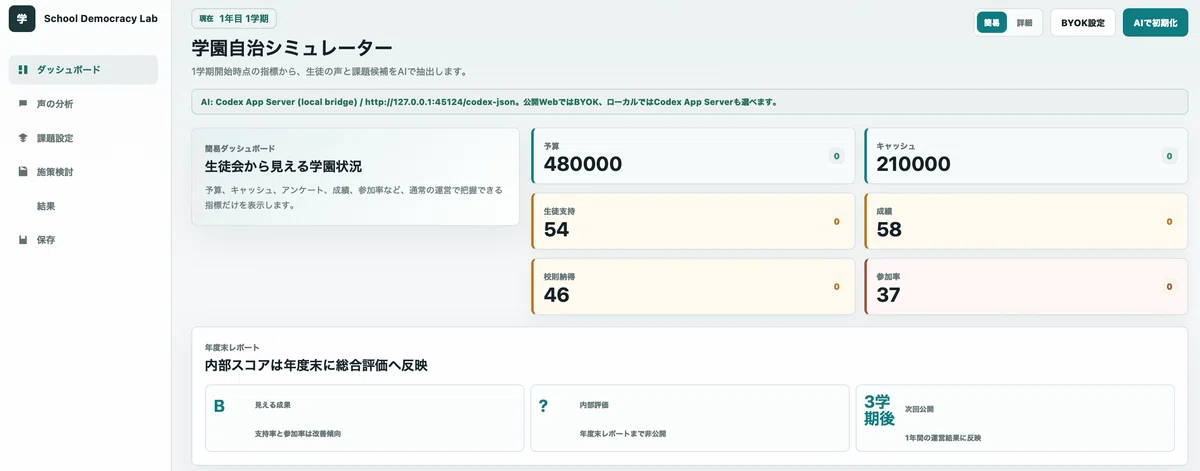This screenshot has width=1200, height=471.
Task: Switch view mode to 簡易
Action: coord(992,22)
